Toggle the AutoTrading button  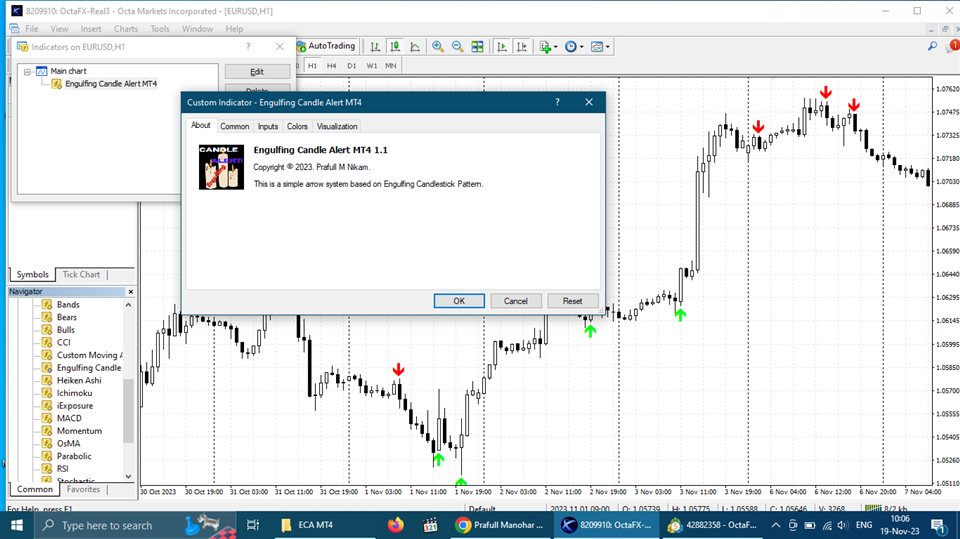326,46
